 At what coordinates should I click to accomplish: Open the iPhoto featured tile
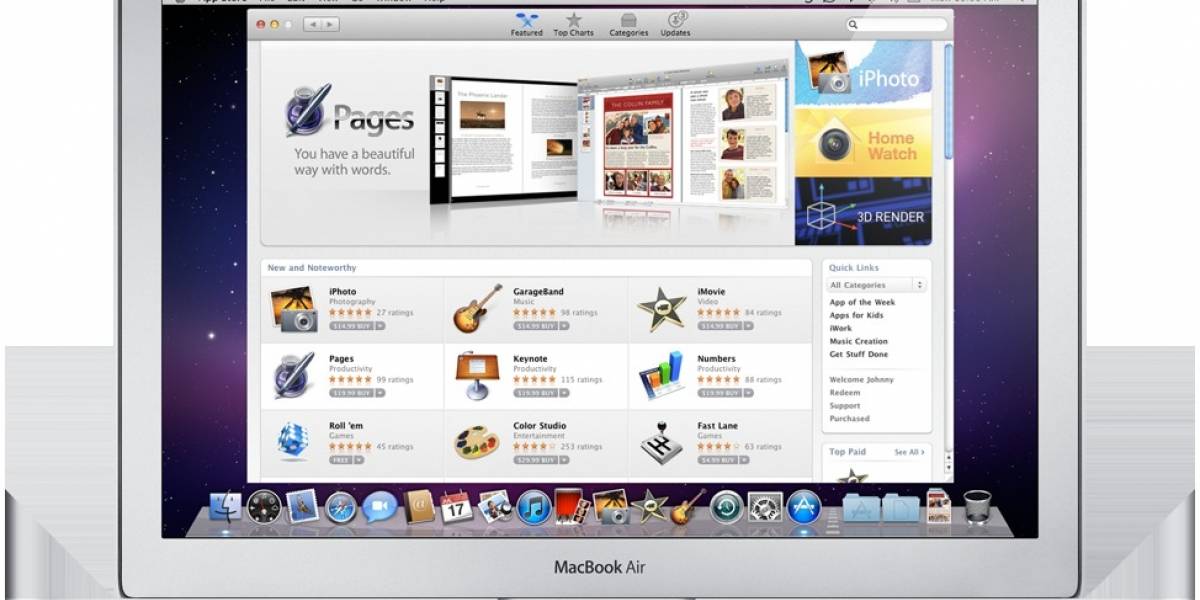tap(863, 75)
